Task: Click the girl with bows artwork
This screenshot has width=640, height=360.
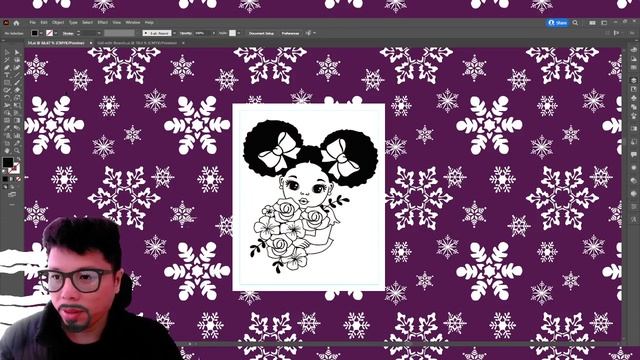Action: pyautogui.click(x=310, y=196)
